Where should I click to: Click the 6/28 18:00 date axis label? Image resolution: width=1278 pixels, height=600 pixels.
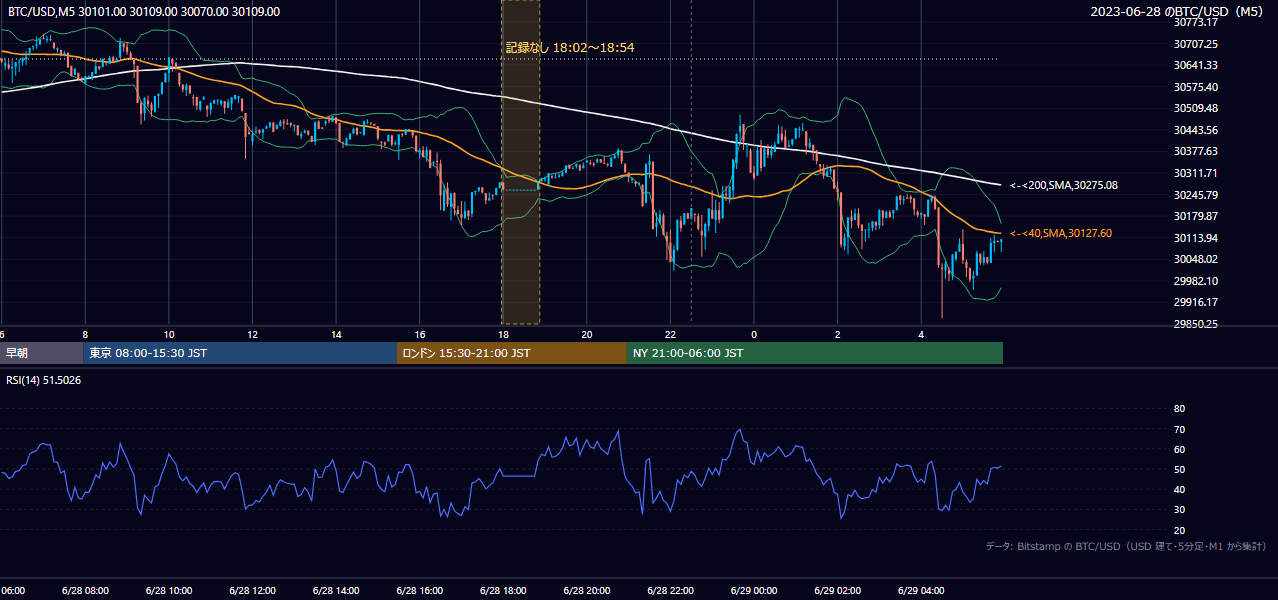point(503,591)
